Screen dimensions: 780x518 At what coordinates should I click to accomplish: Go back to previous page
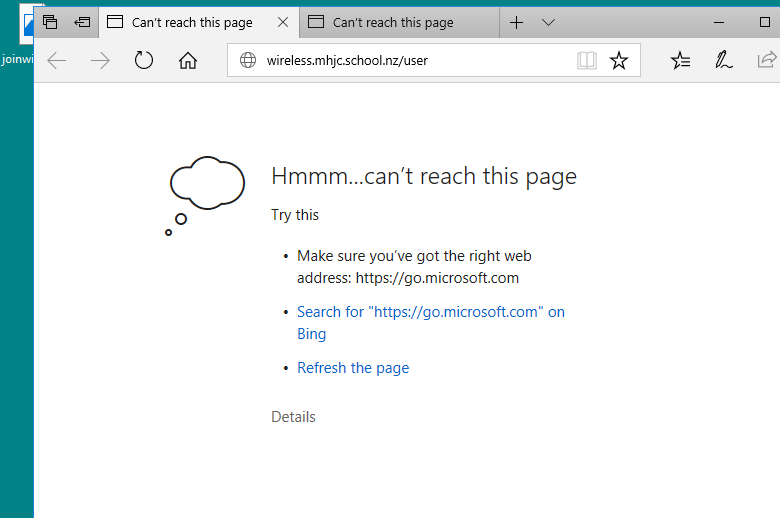57,61
